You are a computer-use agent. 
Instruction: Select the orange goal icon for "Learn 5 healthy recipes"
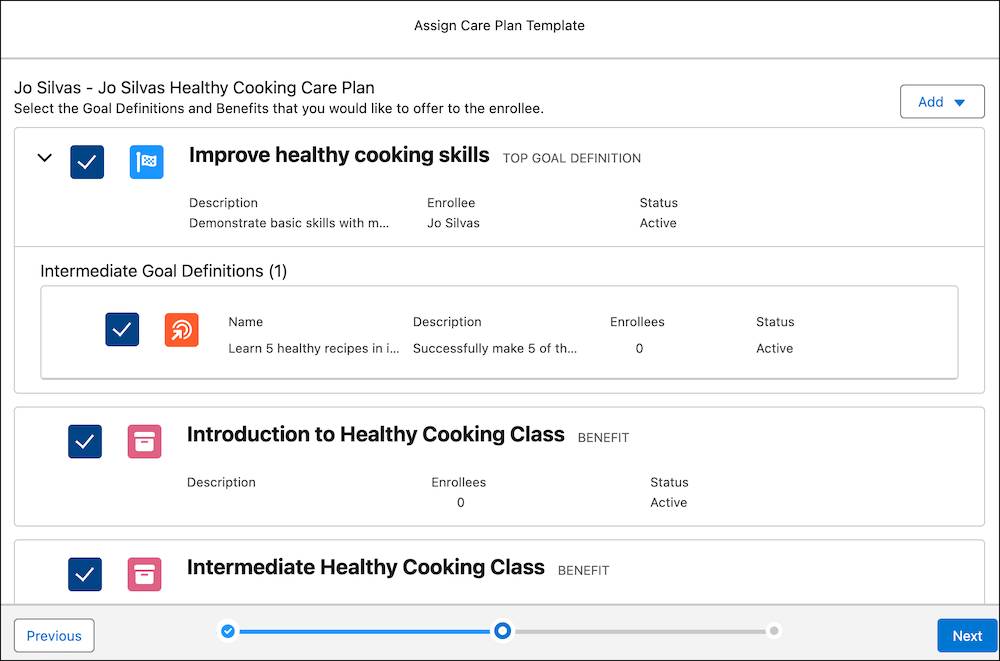click(x=181, y=329)
